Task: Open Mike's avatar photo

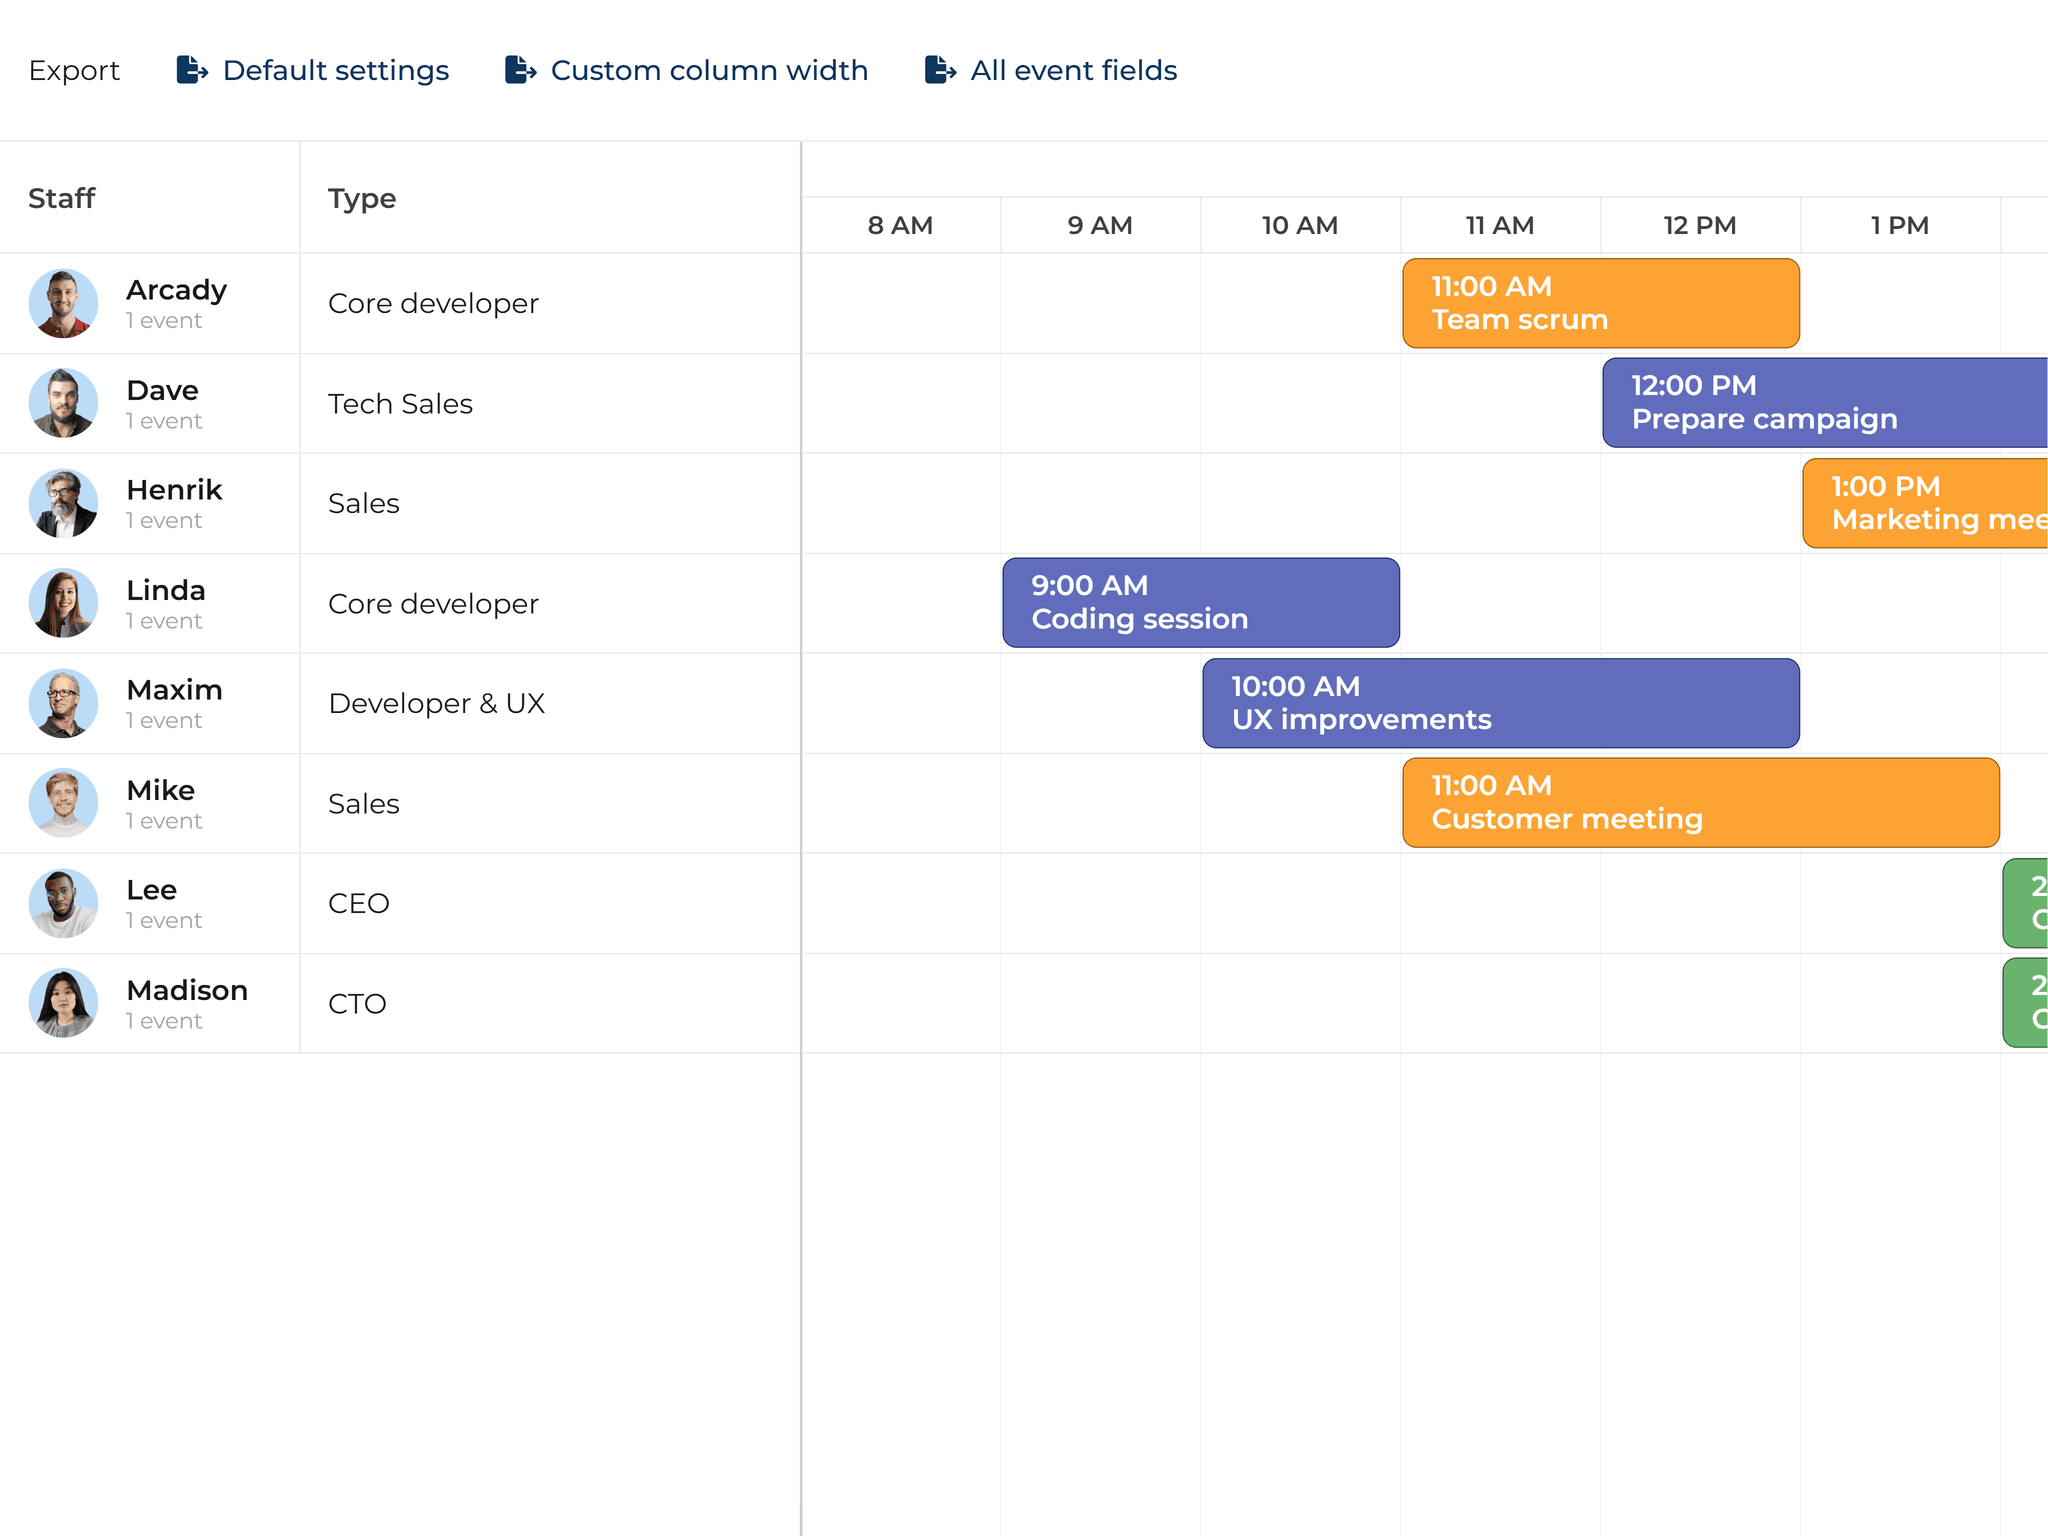Action: coord(63,803)
